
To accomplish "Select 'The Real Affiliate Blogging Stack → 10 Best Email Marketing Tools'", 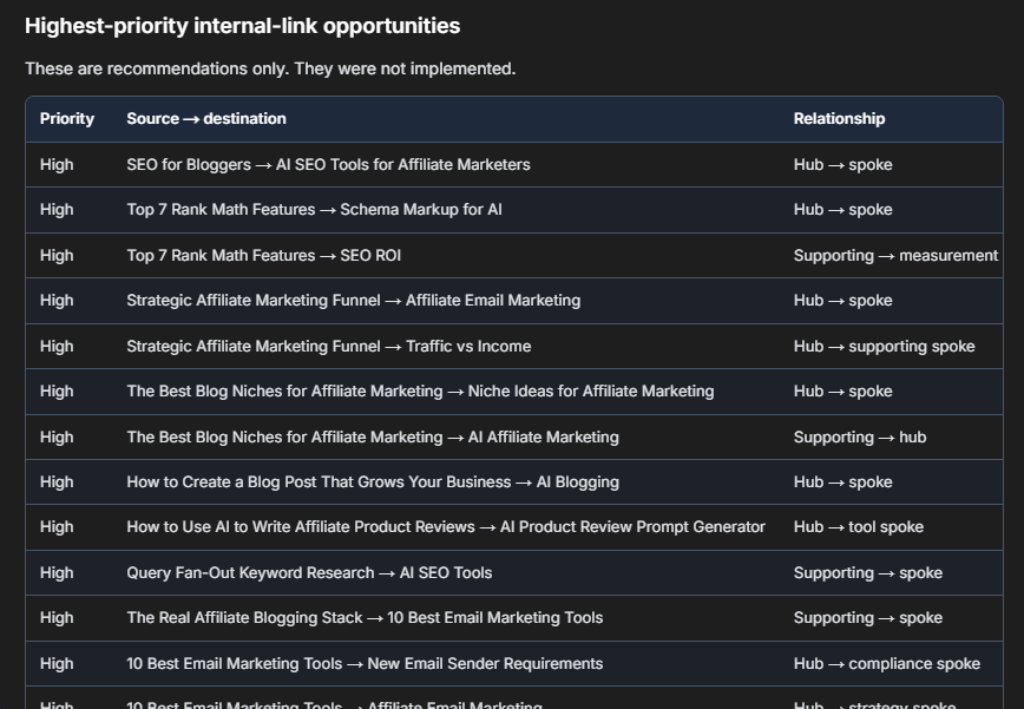I will [x=364, y=618].
